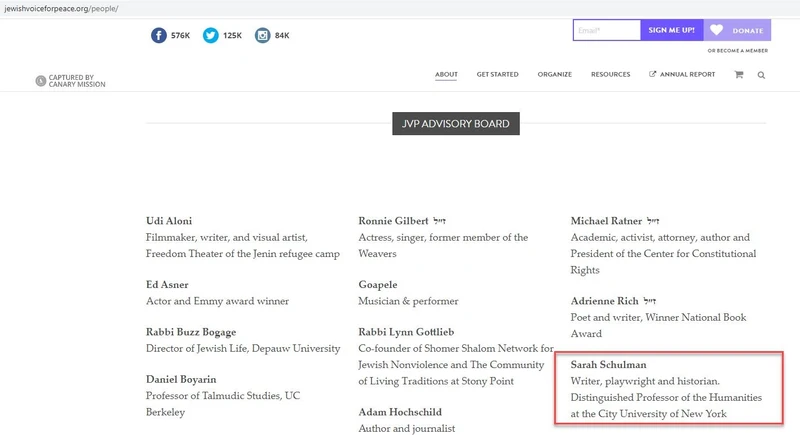The width and height of the screenshot is (800, 435).
Task: Click the Annual Report external link icon
Action: [653, 74]
